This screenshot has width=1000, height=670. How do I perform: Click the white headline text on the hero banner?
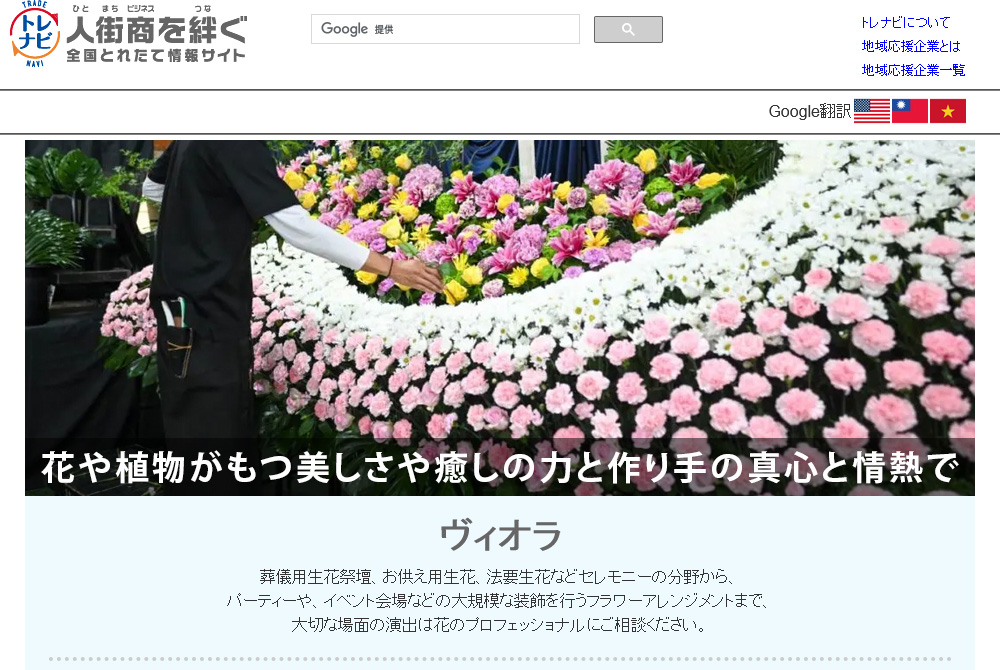coord(499,467)
